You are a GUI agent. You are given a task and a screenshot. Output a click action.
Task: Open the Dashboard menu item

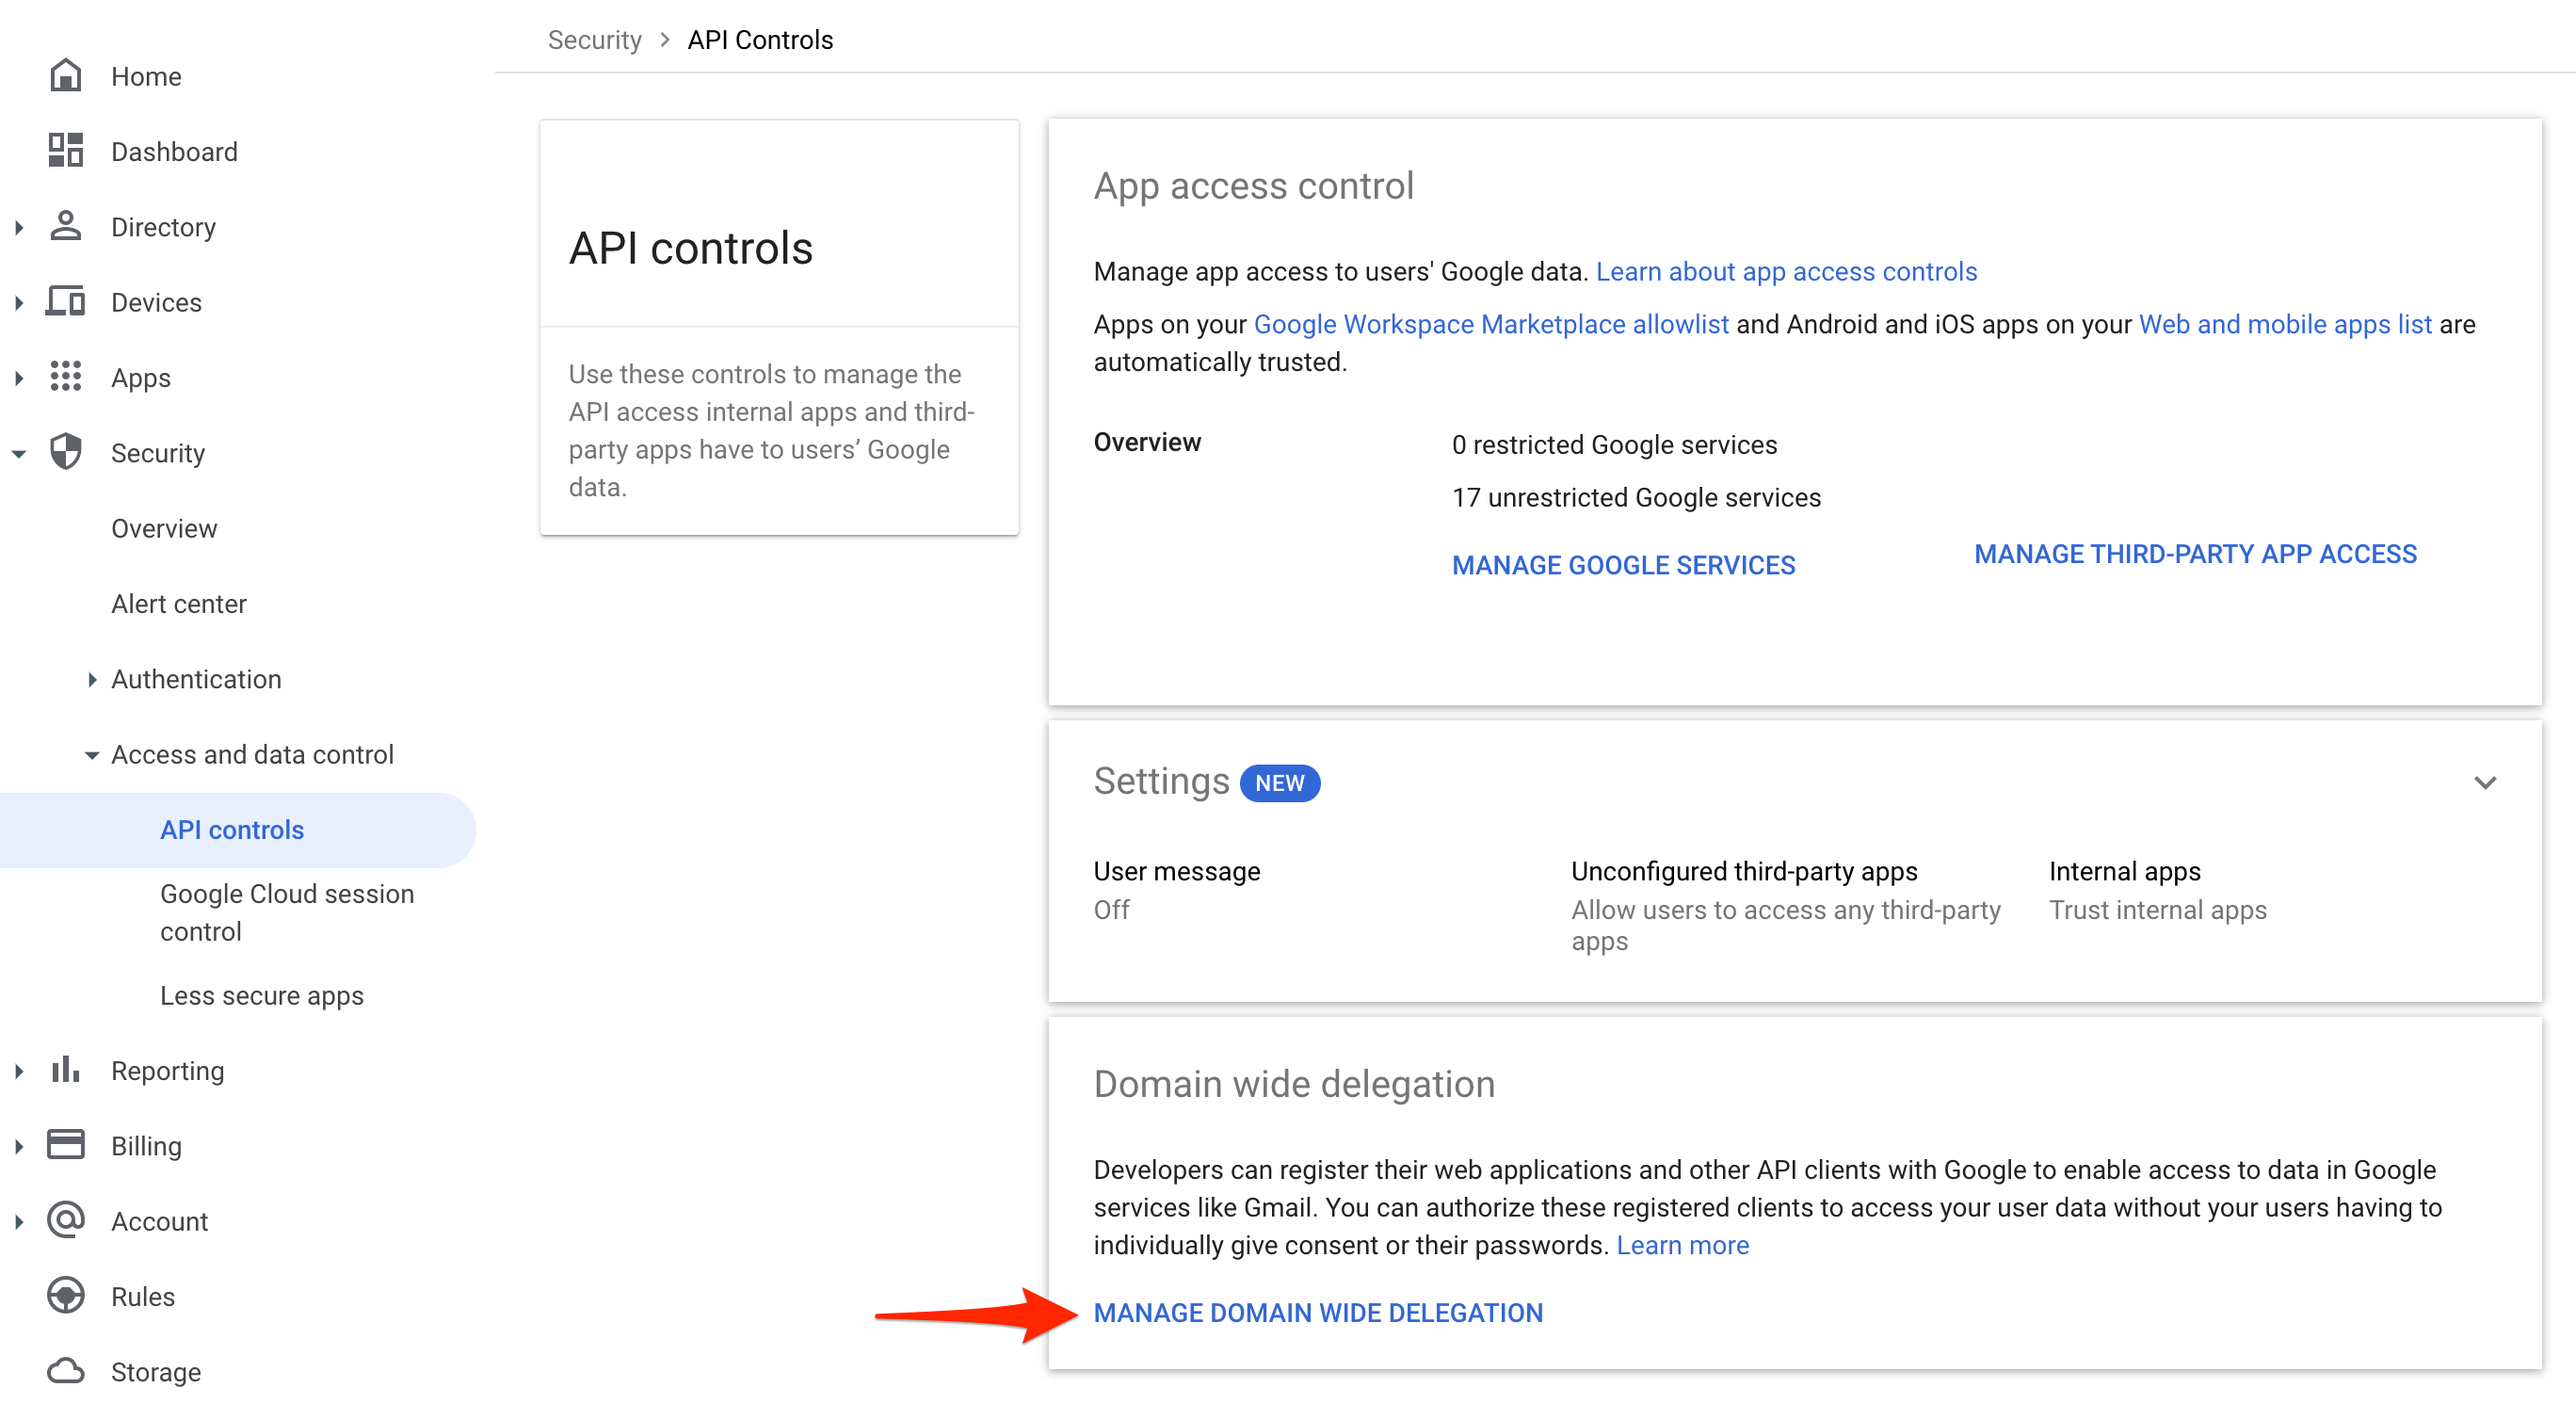click(174, 152)
